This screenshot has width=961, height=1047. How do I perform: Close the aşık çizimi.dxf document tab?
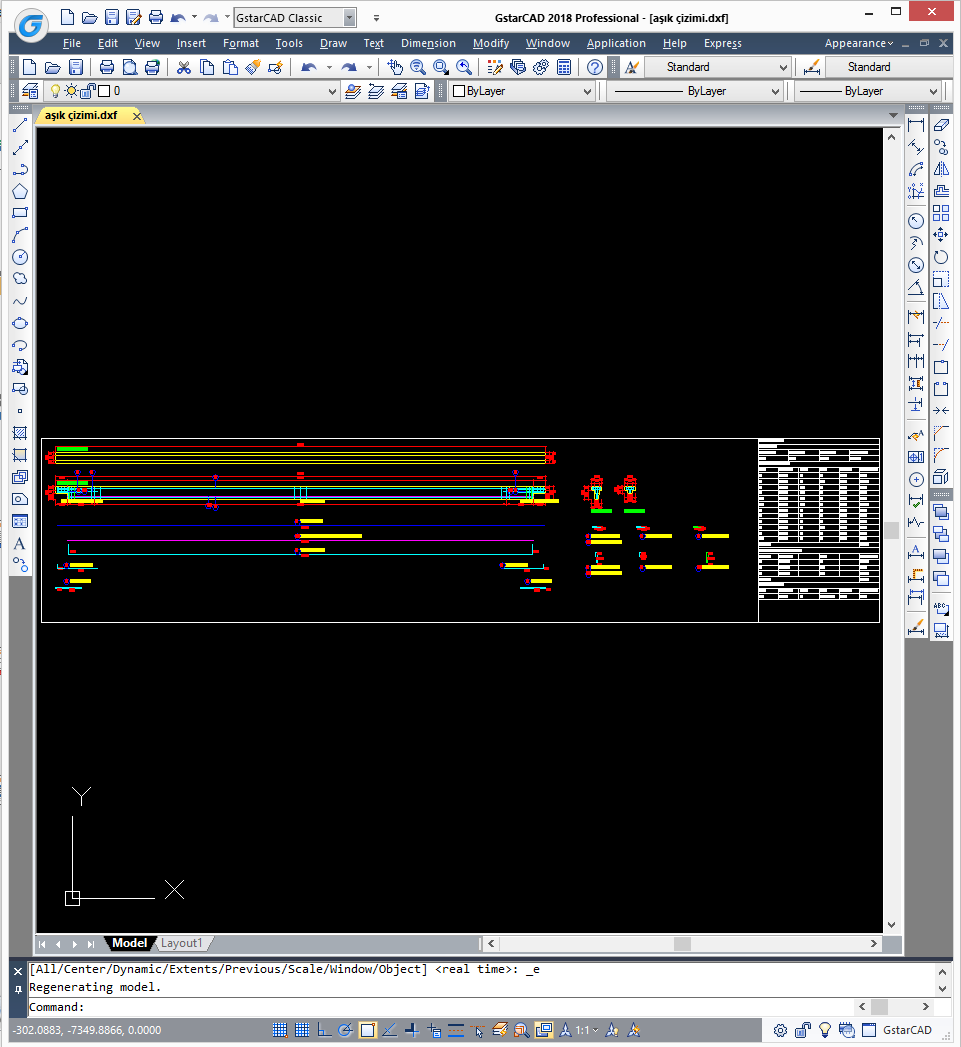(x=137, y=116)
